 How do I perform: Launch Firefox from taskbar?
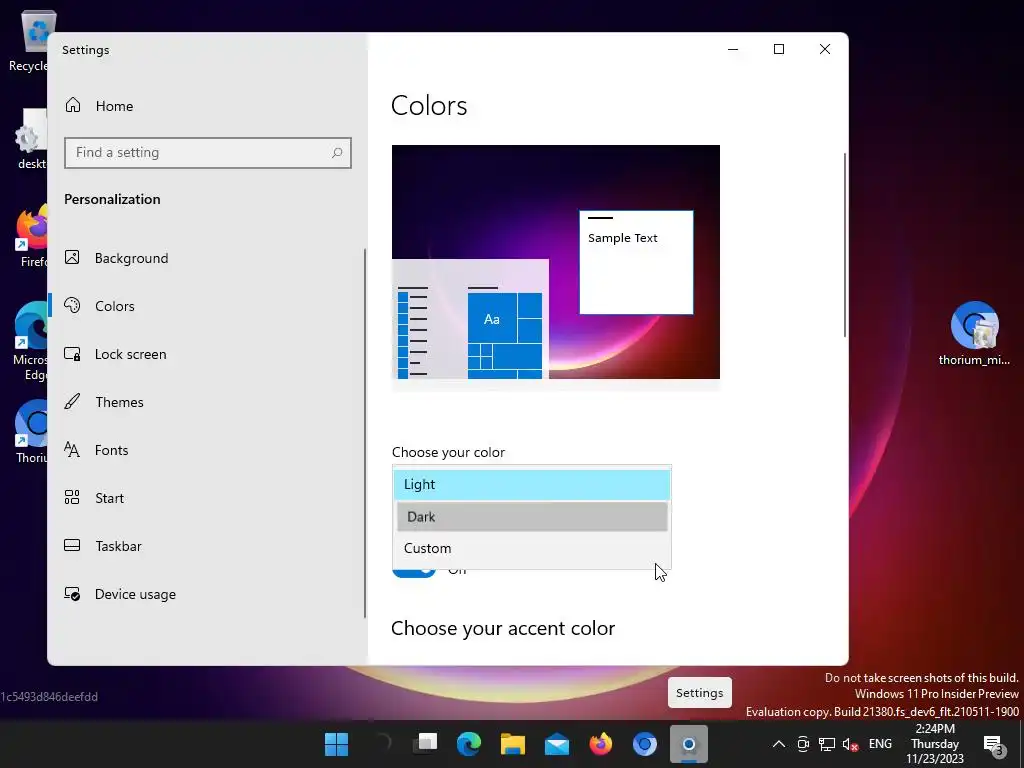click(601, 744)
